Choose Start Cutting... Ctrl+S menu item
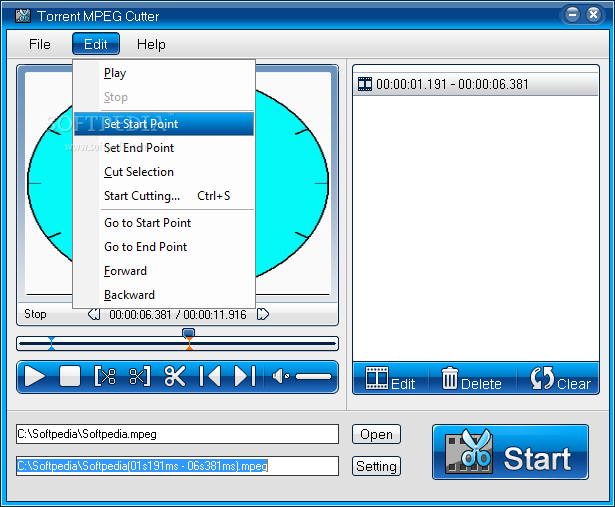The width and height of the screenshot is (615, 507). click(164, 196)
